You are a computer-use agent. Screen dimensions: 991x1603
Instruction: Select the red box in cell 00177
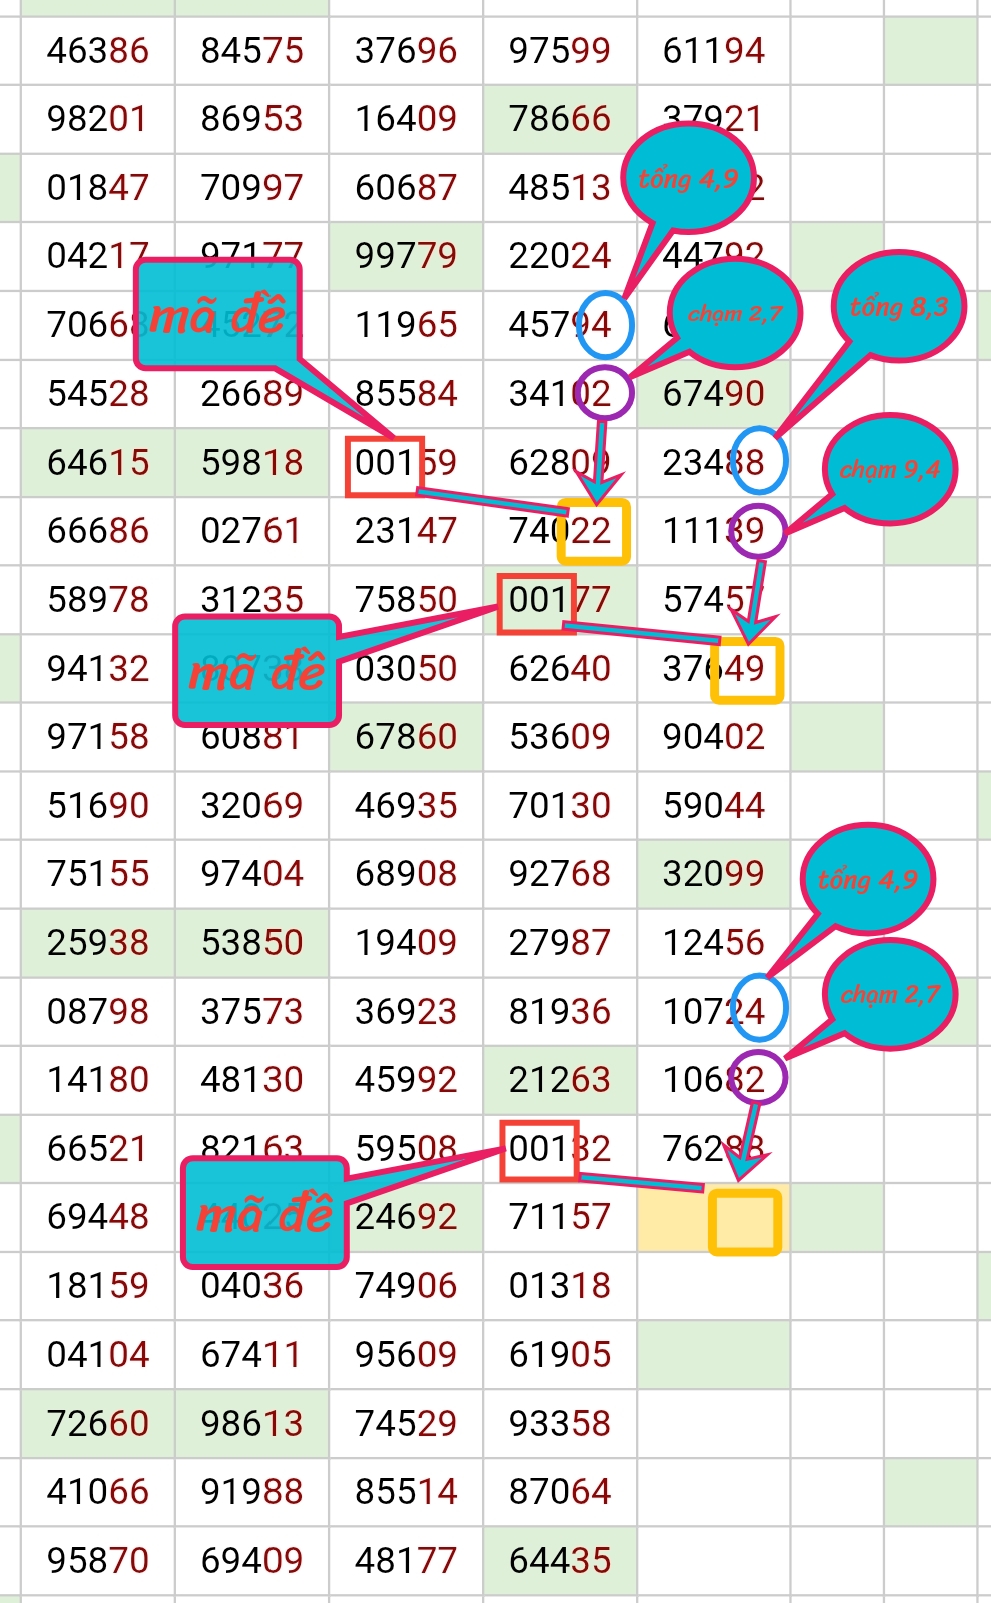537,603
